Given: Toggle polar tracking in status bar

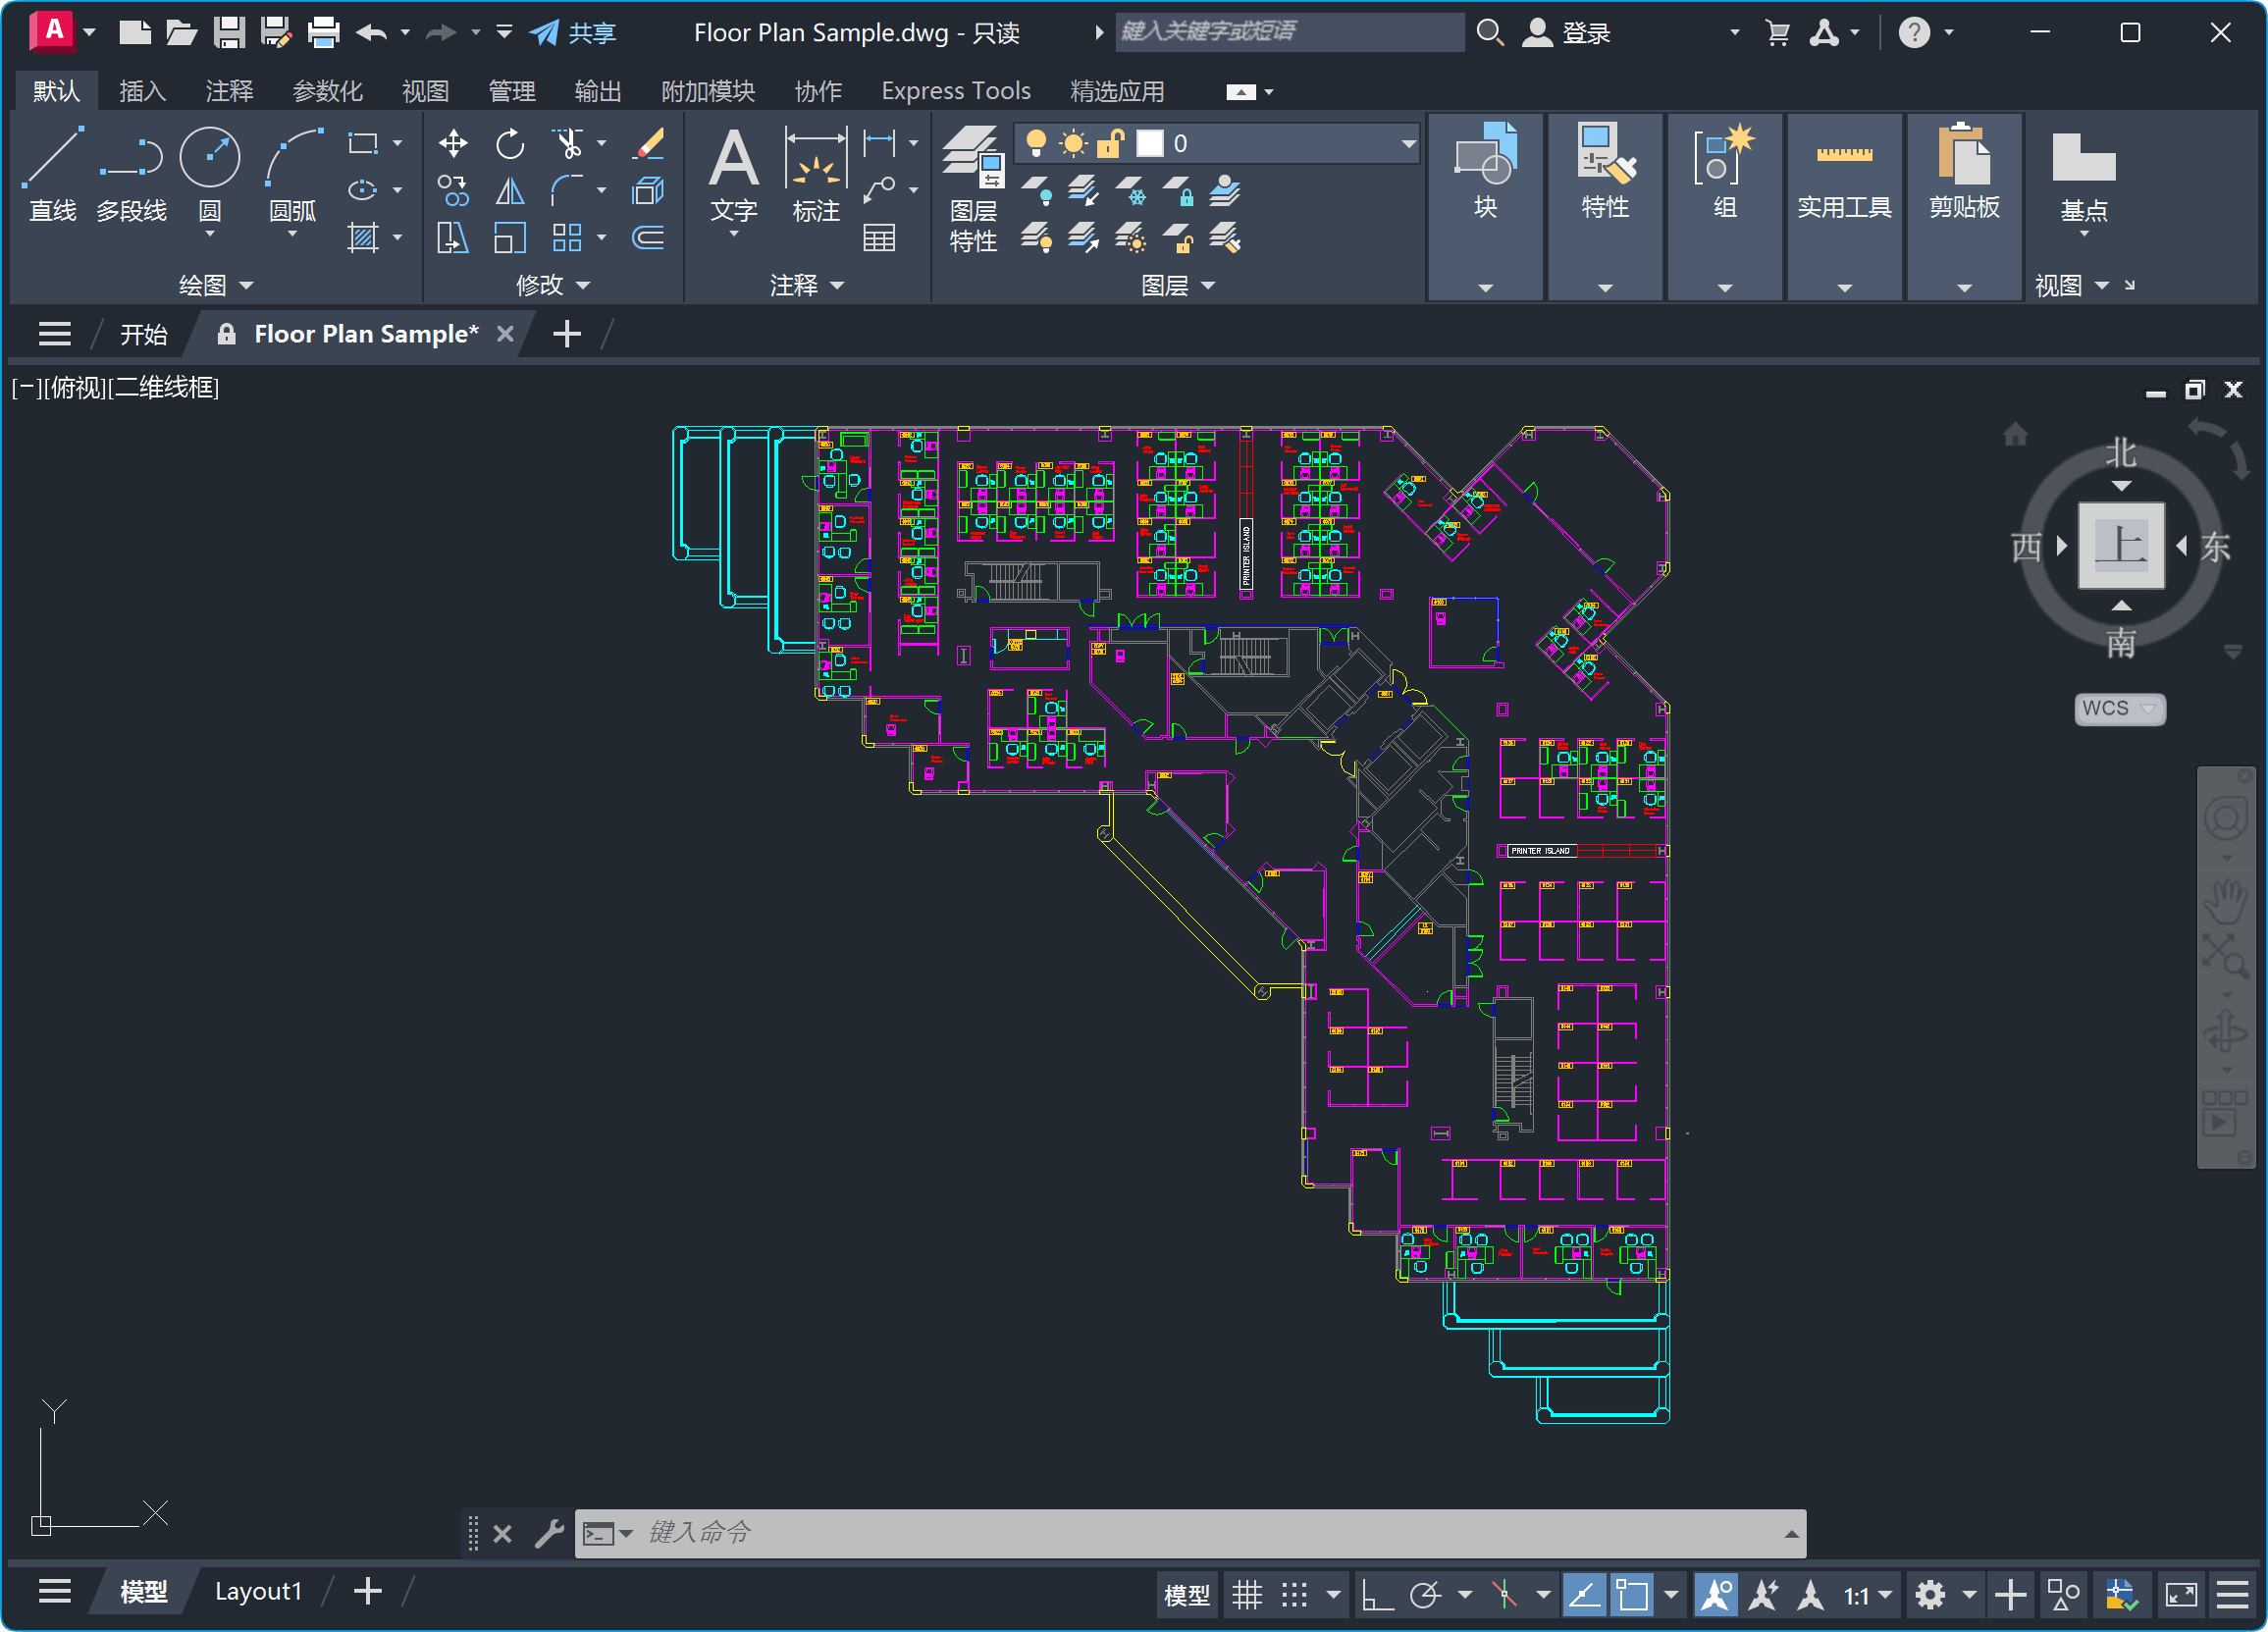Looking at the screenshot, I should pyautogui.click(x=1426, y=1594).
